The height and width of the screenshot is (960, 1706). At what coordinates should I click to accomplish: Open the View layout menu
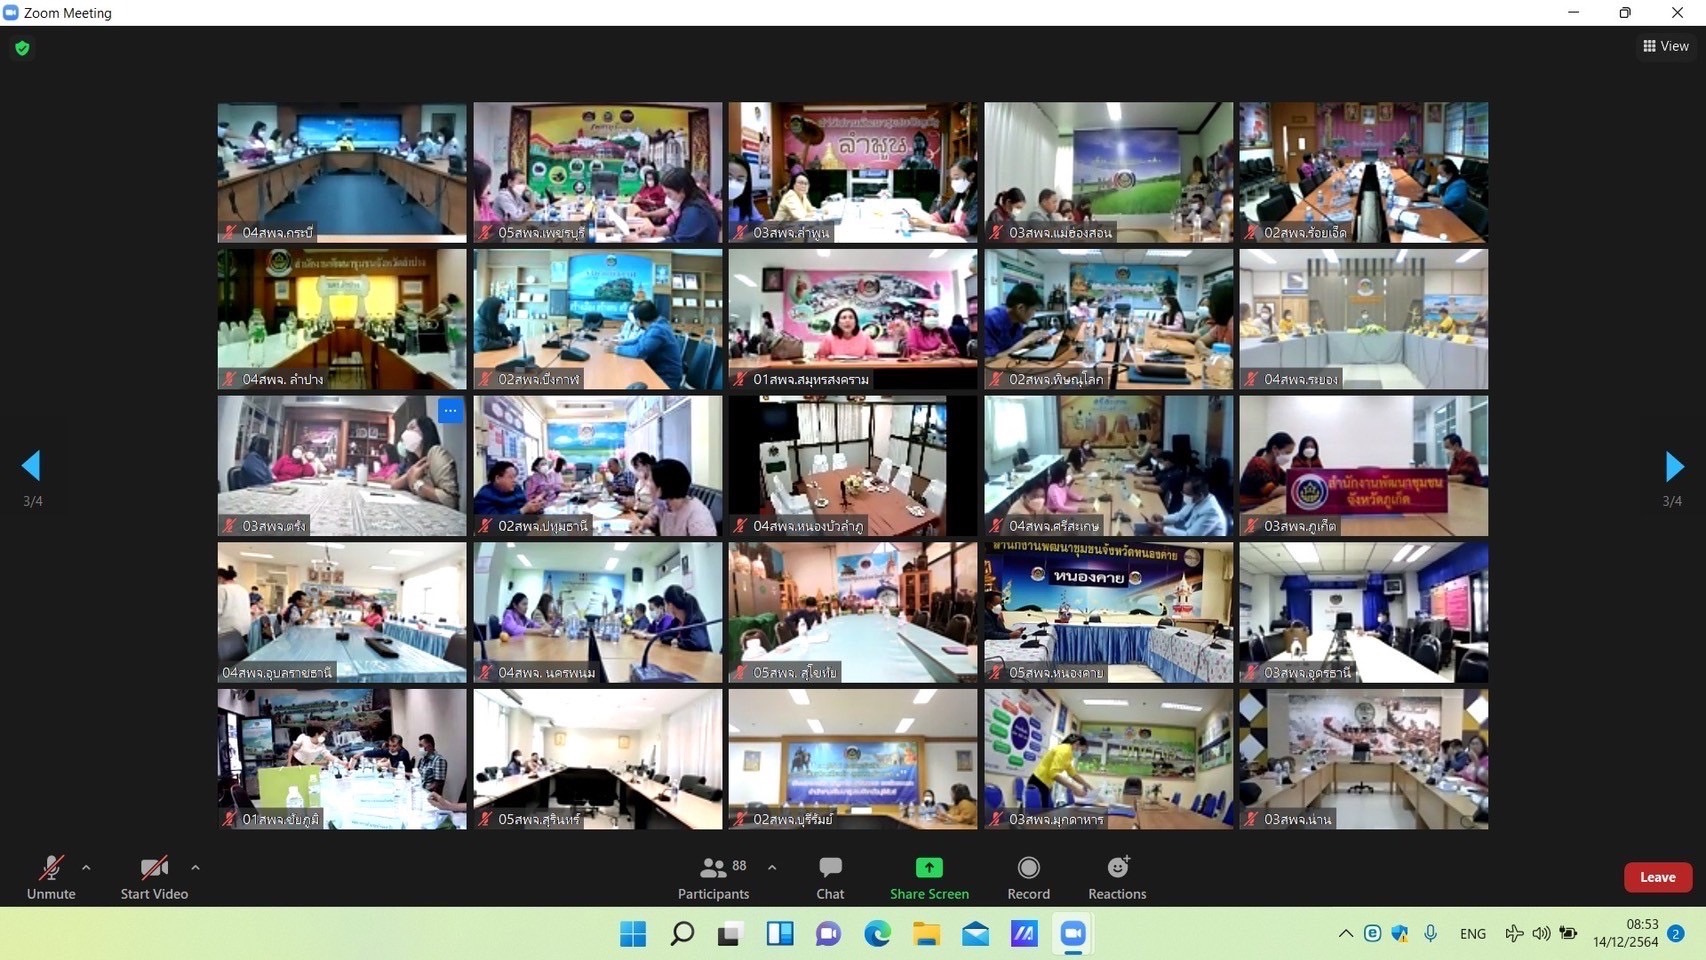(1666, 46)
